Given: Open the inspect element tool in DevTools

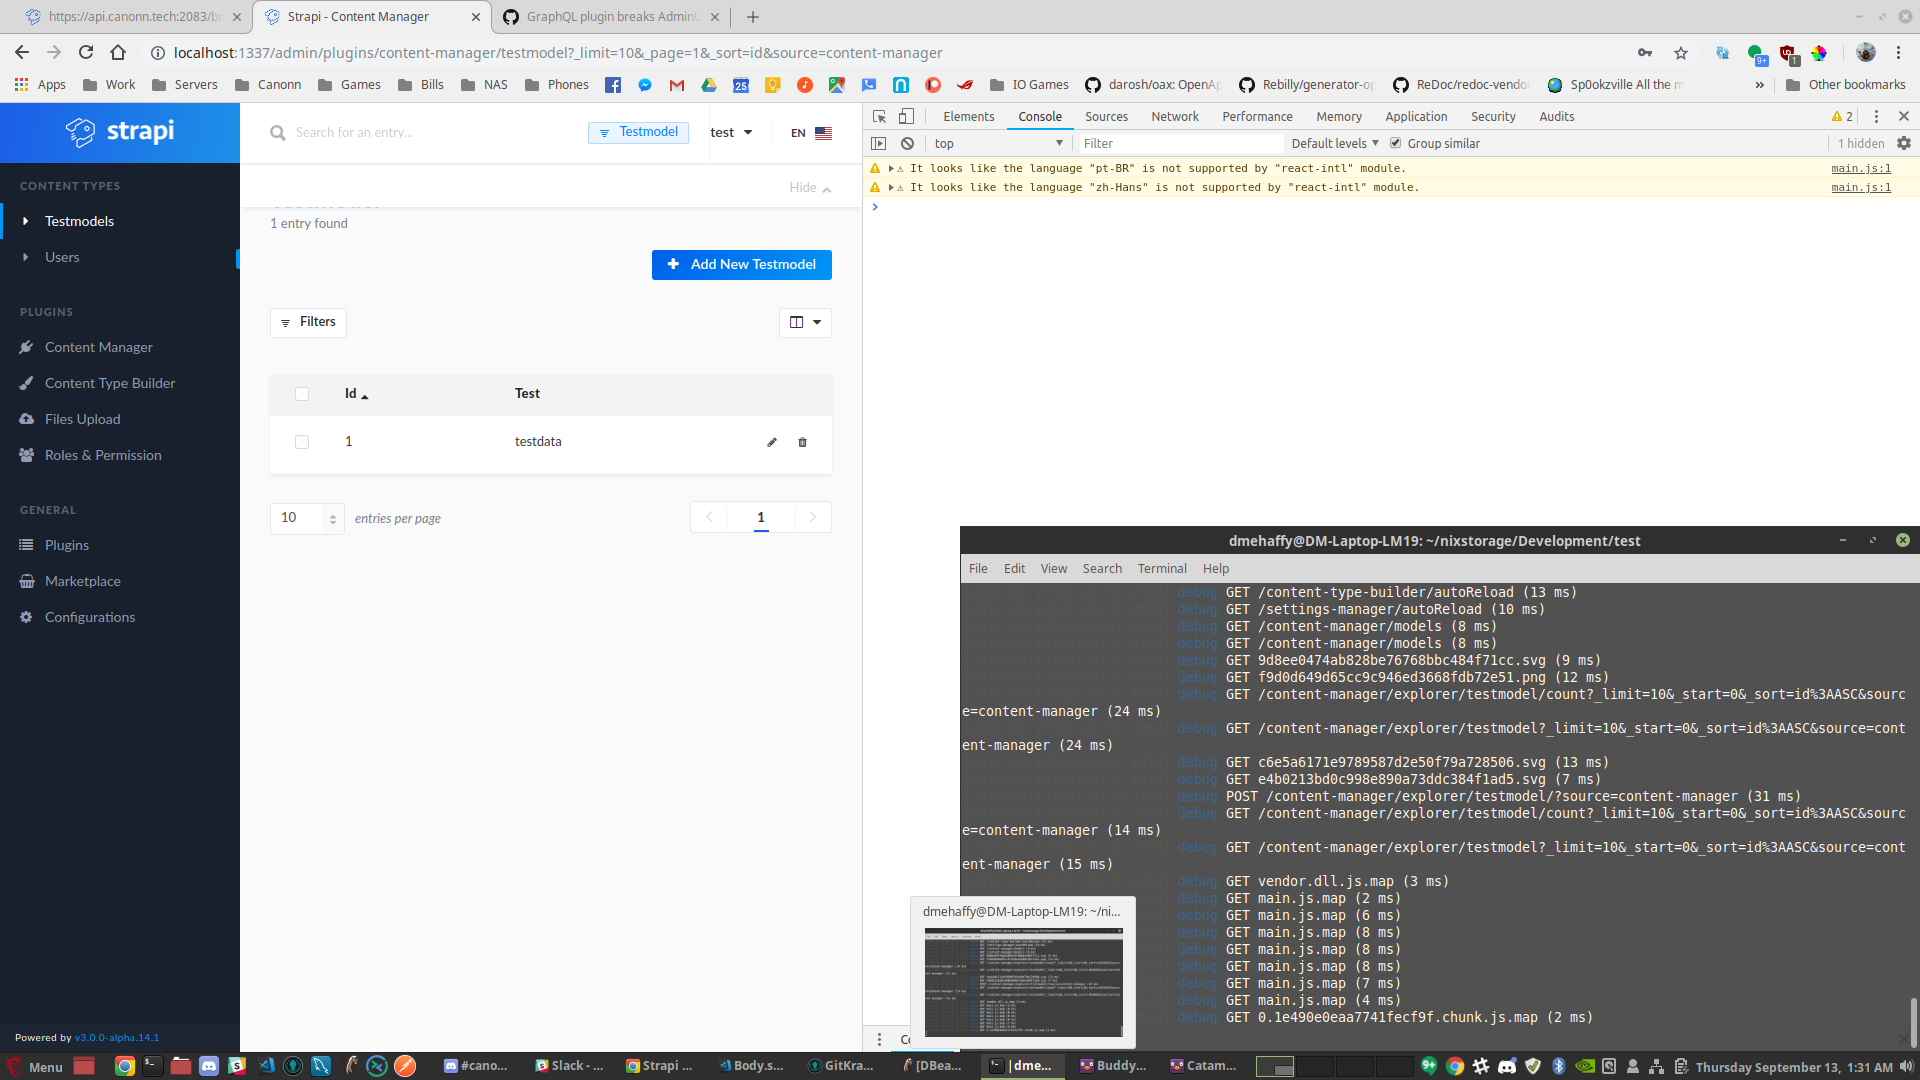Looking at the screenshot, I should coord(878,116).
